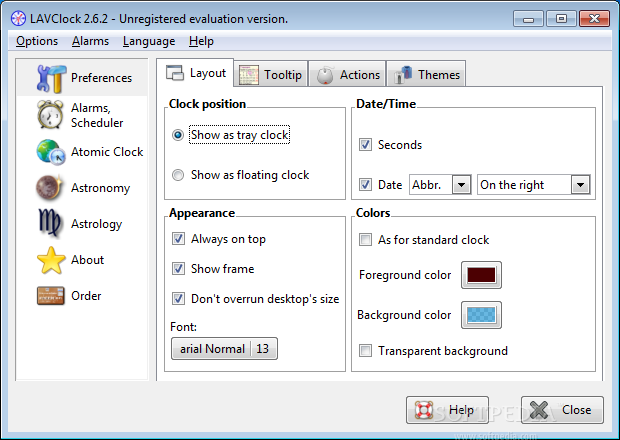Open About section in sidebar

pos(82,260)
